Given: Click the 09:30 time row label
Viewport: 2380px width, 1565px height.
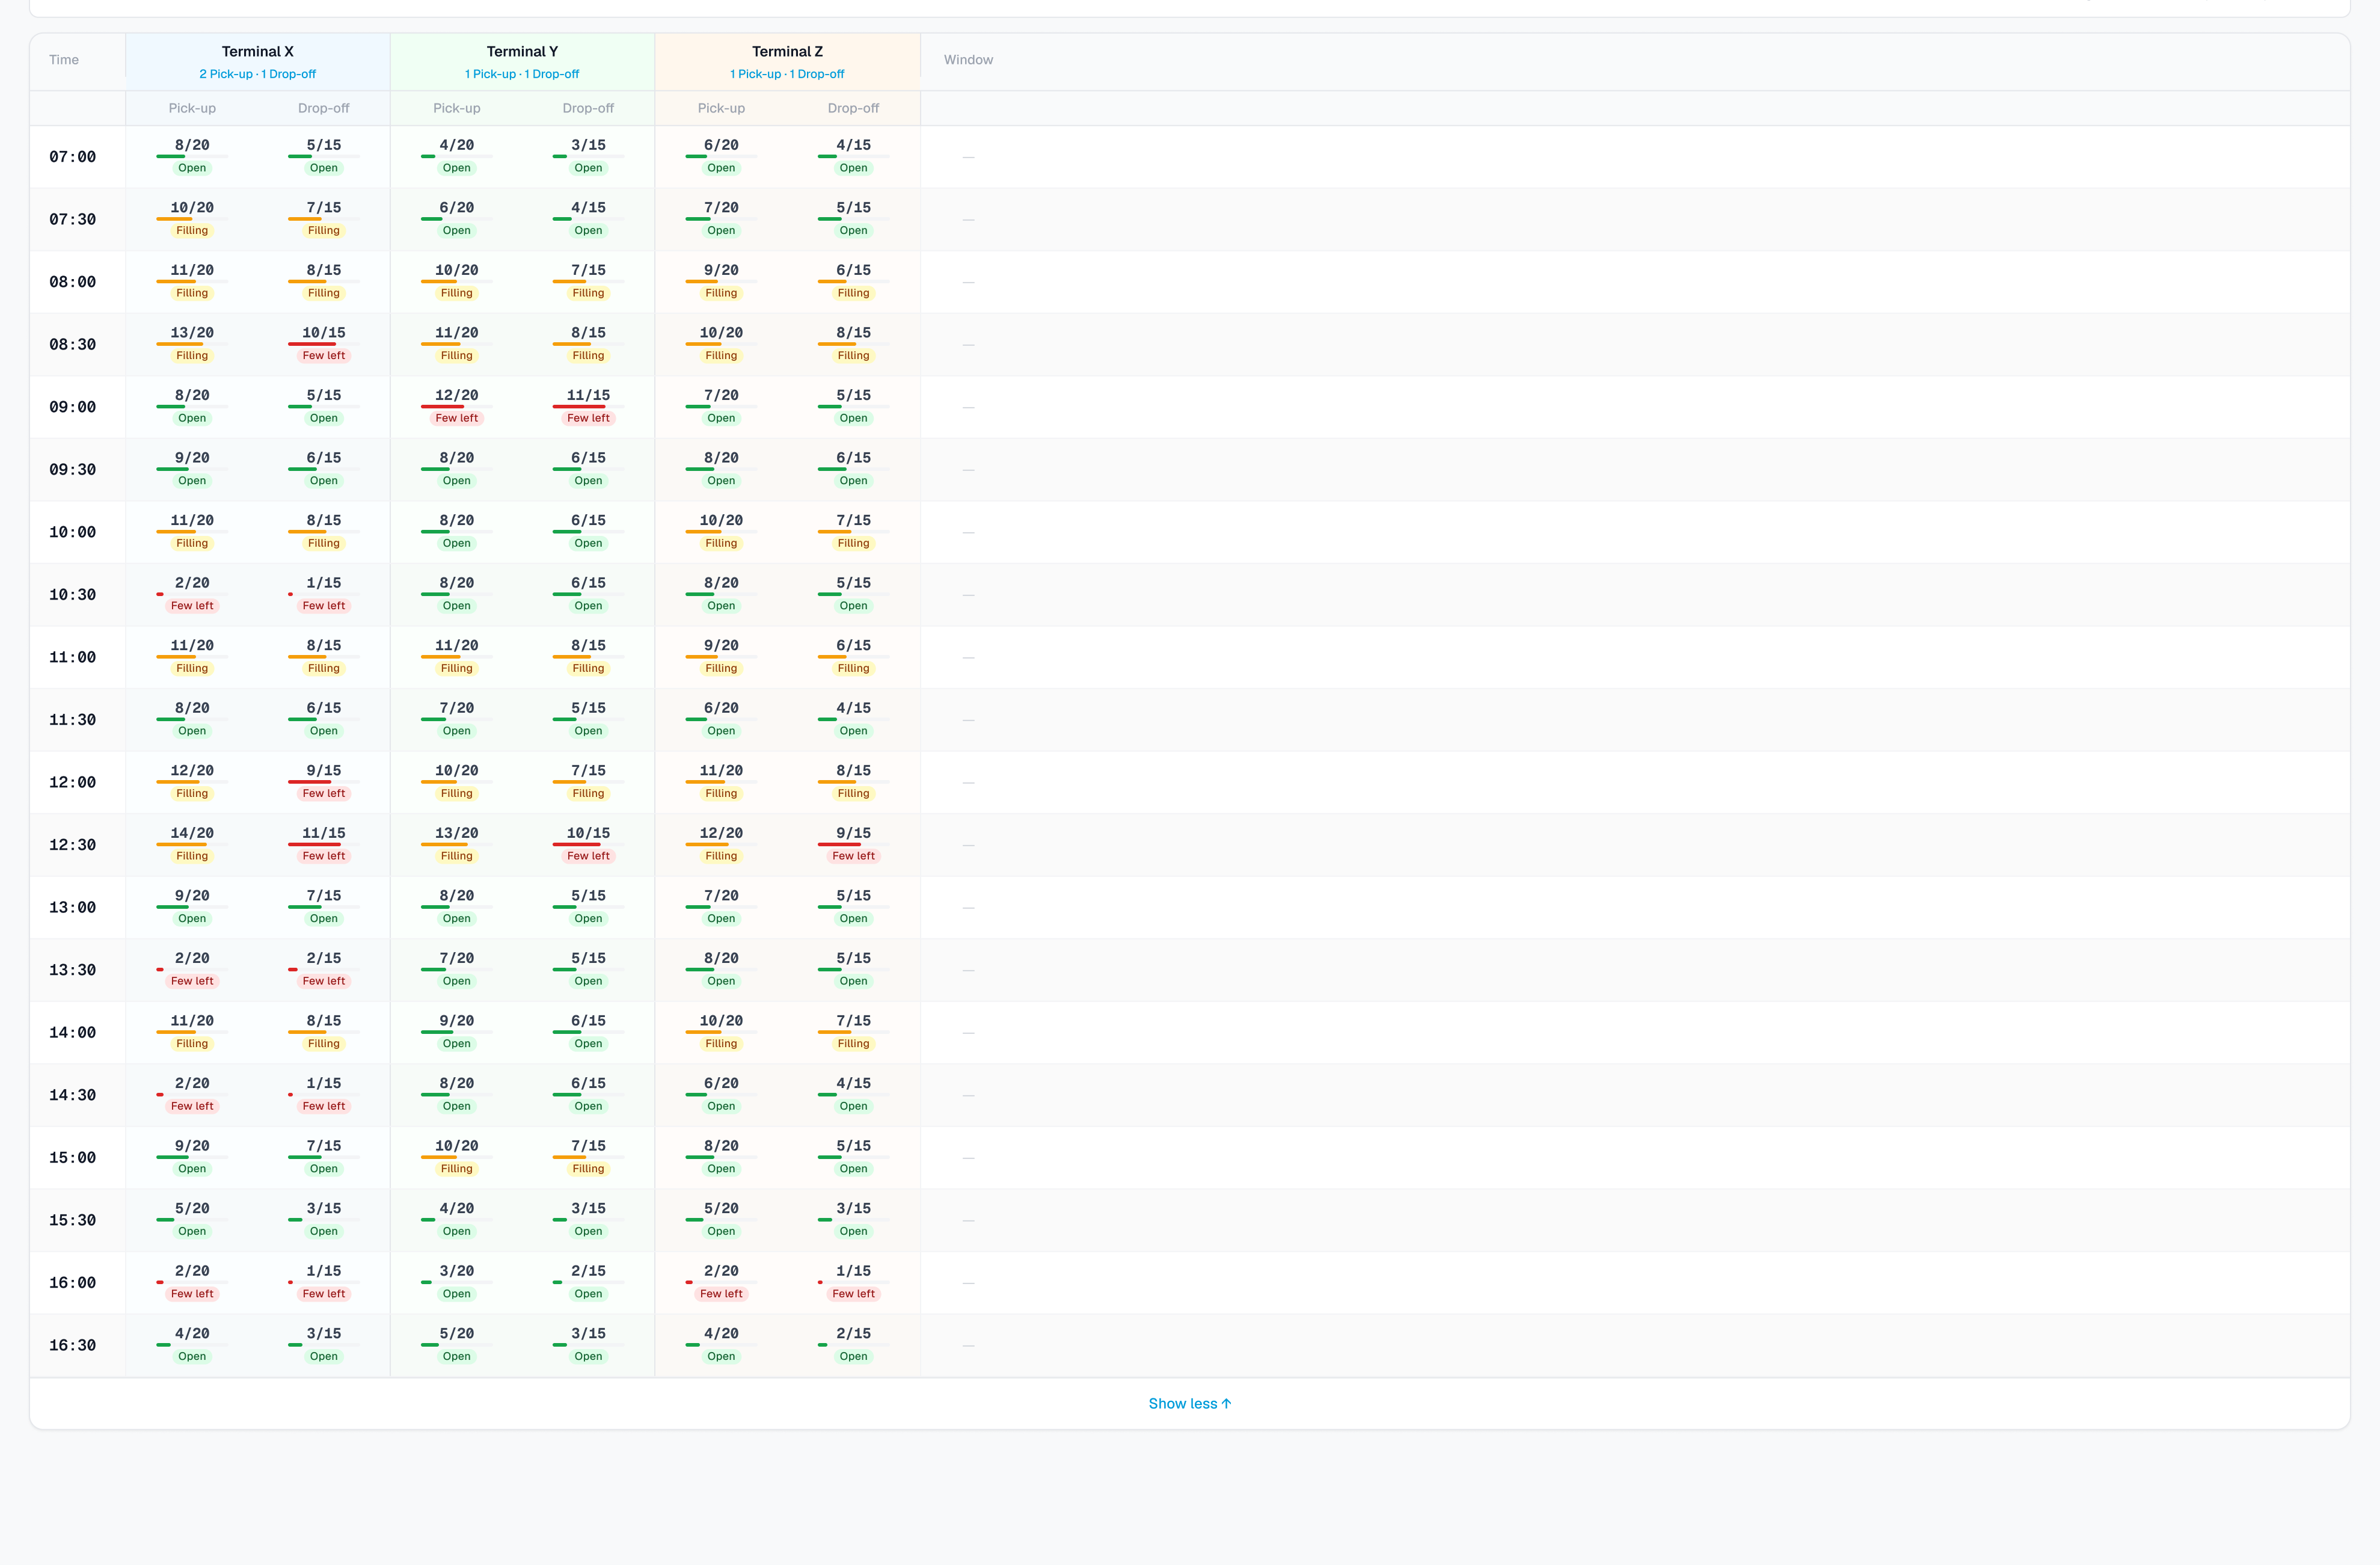Looking at the screenshot, I should coord(73,469).
